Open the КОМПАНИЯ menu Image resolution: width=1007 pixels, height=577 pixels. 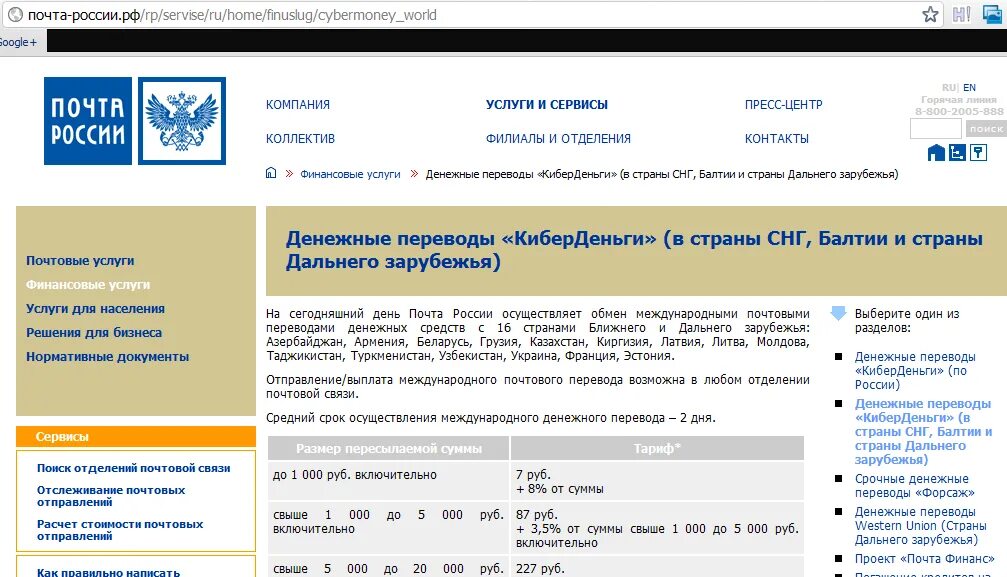(297, 105)
